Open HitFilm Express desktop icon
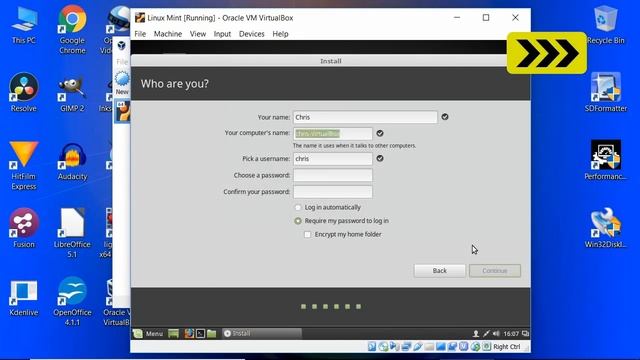This screenshot has width=640, height=360. tap(24, 165)
